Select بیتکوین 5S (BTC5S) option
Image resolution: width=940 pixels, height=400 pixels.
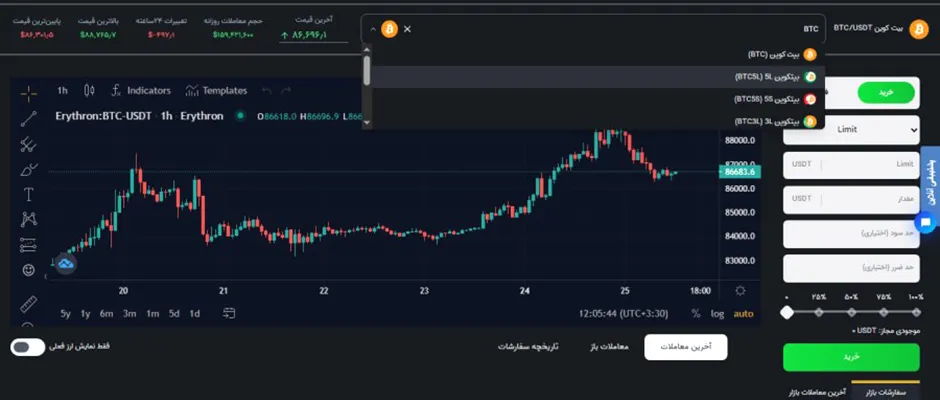pyautogui.click(x=599, y=99)
